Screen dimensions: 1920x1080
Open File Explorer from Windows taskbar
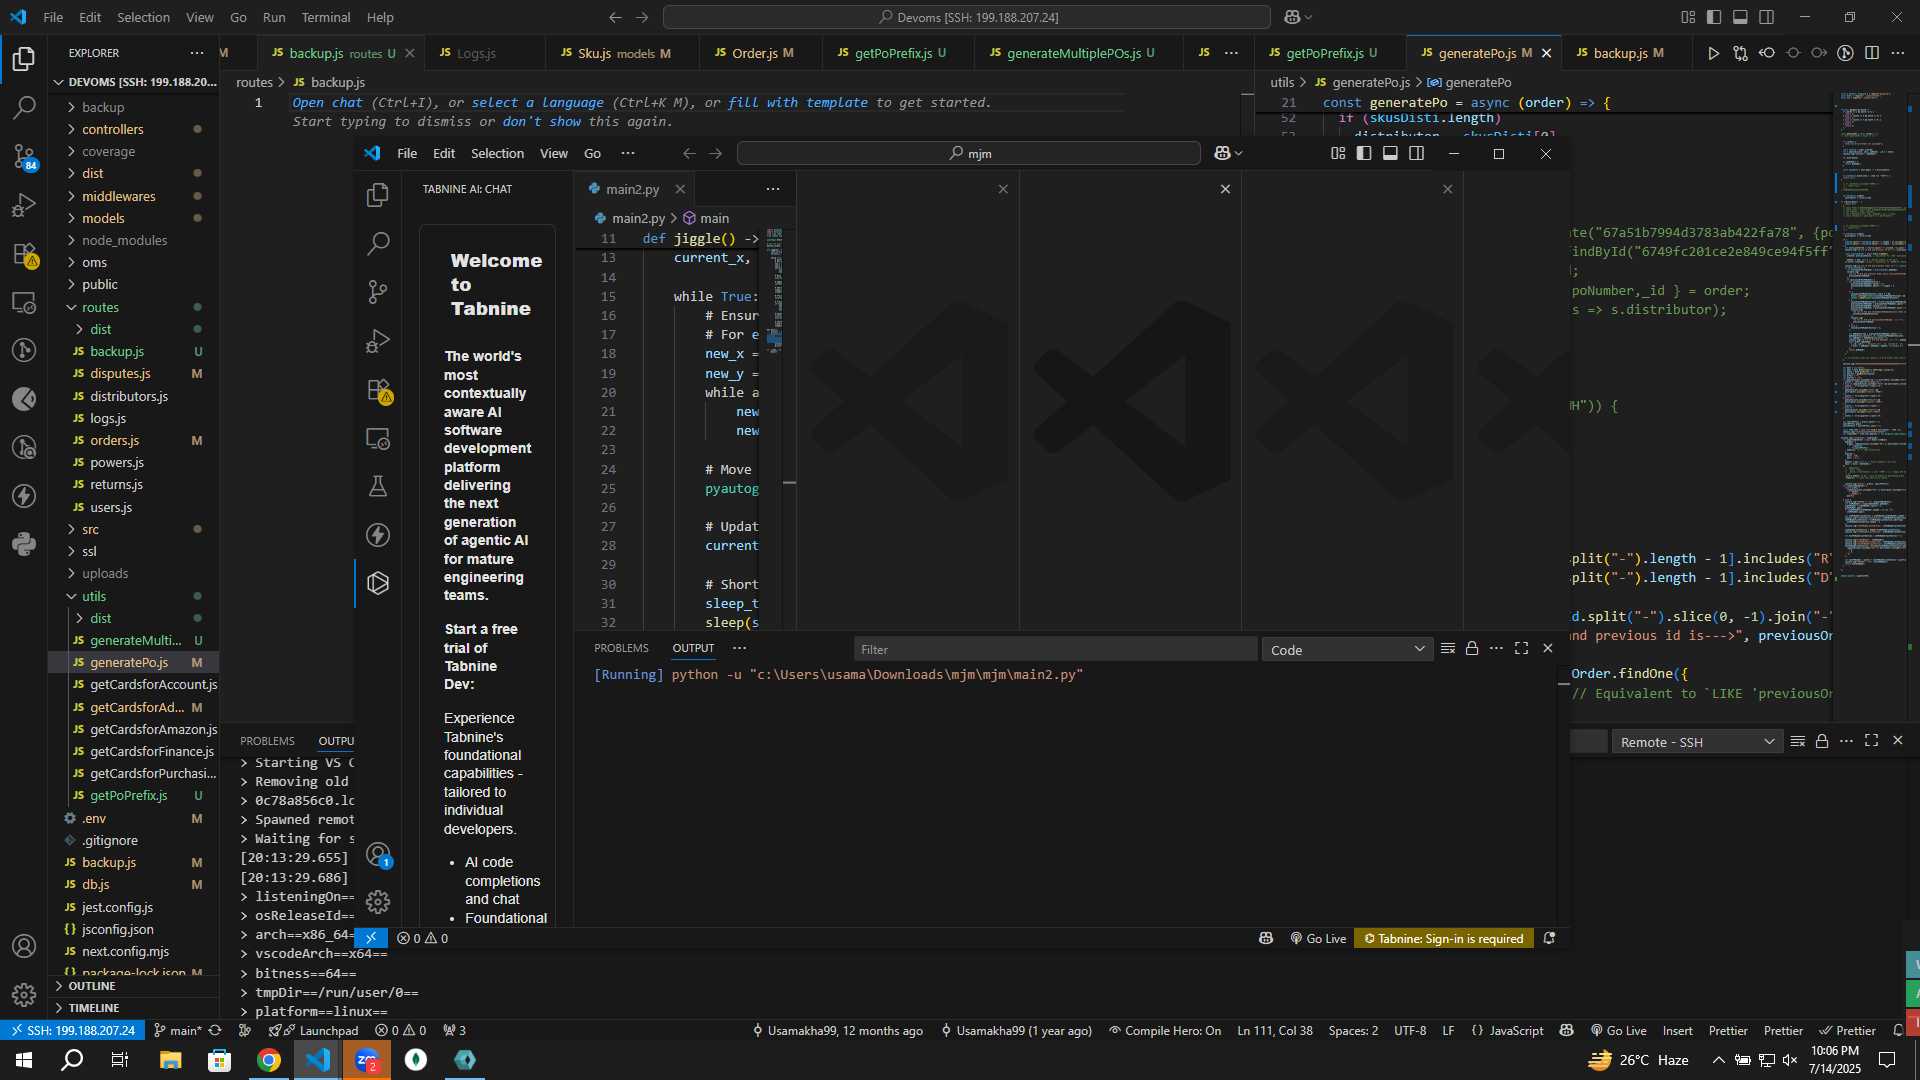pos(170,1060)
